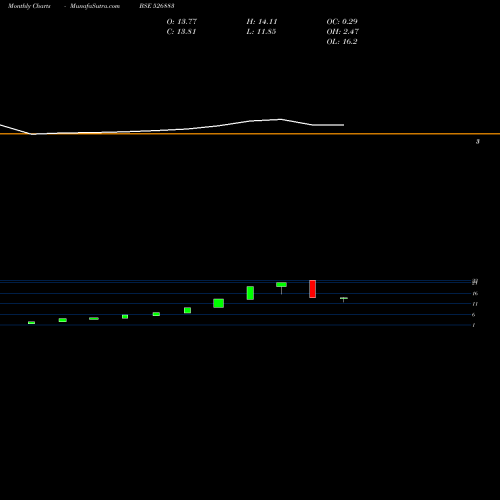The image size is (500, 500).
Task: Click the "6" price axis label
Action: [x=473, y=315]
